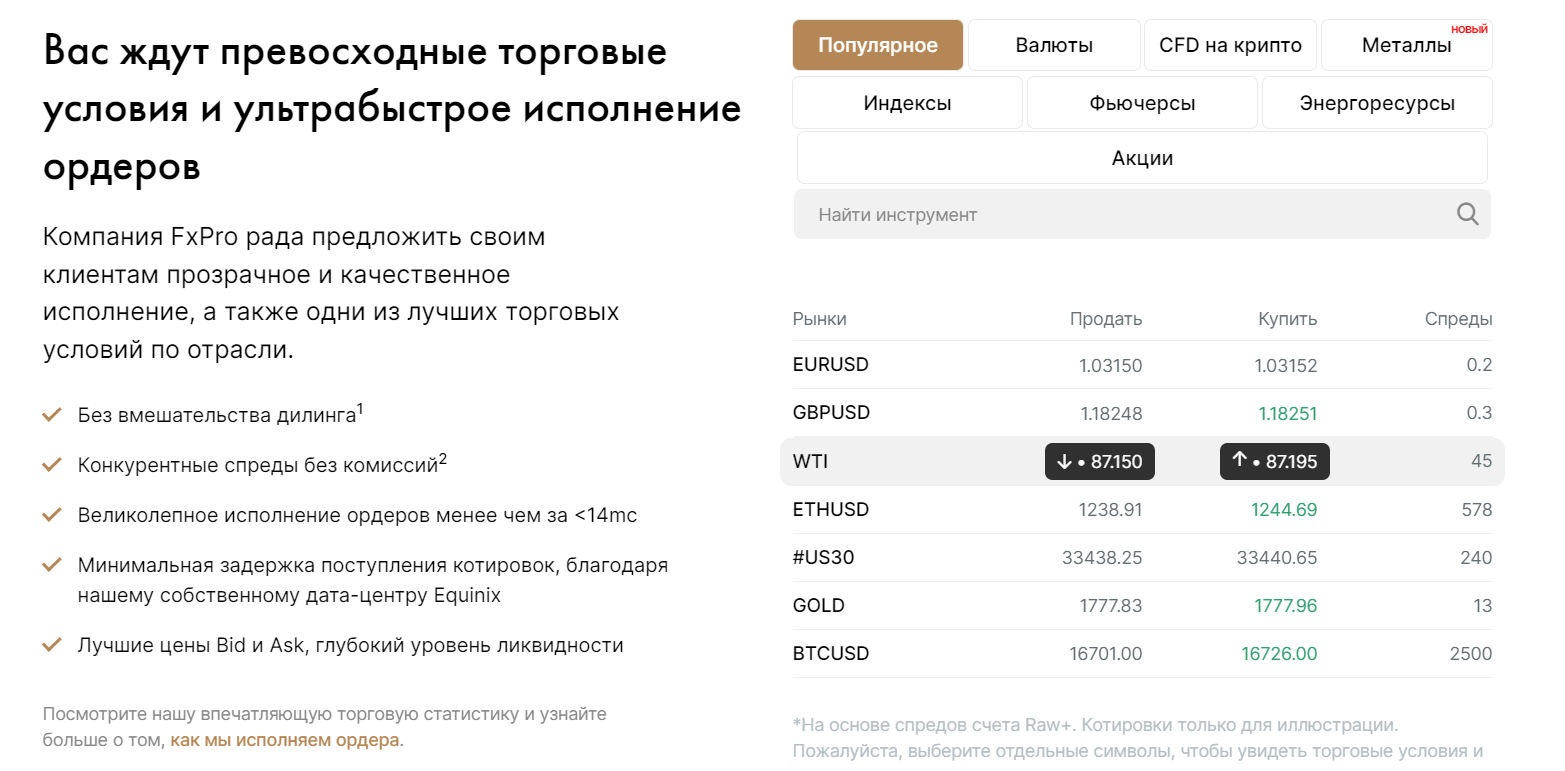Viewport: 1565px width, 771px height.
Task: Open the CFD на крипто tab
Action: tap(1230, 45)
